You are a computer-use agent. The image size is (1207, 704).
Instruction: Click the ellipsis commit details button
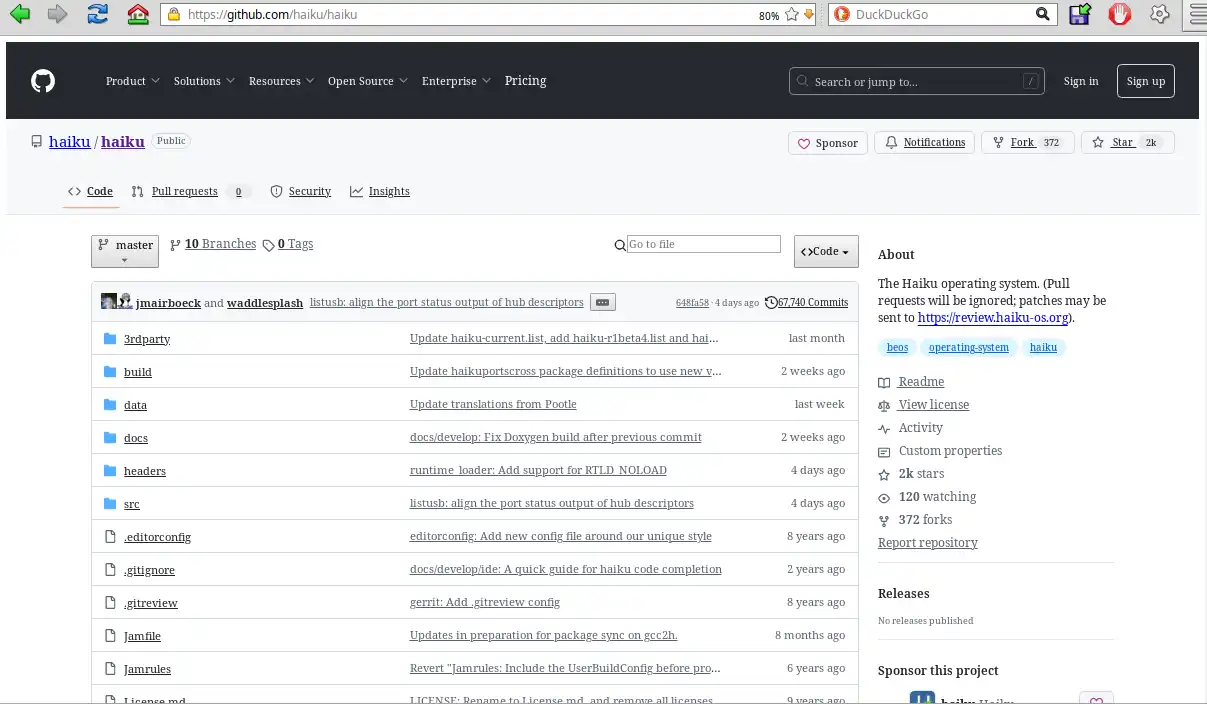click(x=602, y=302)
